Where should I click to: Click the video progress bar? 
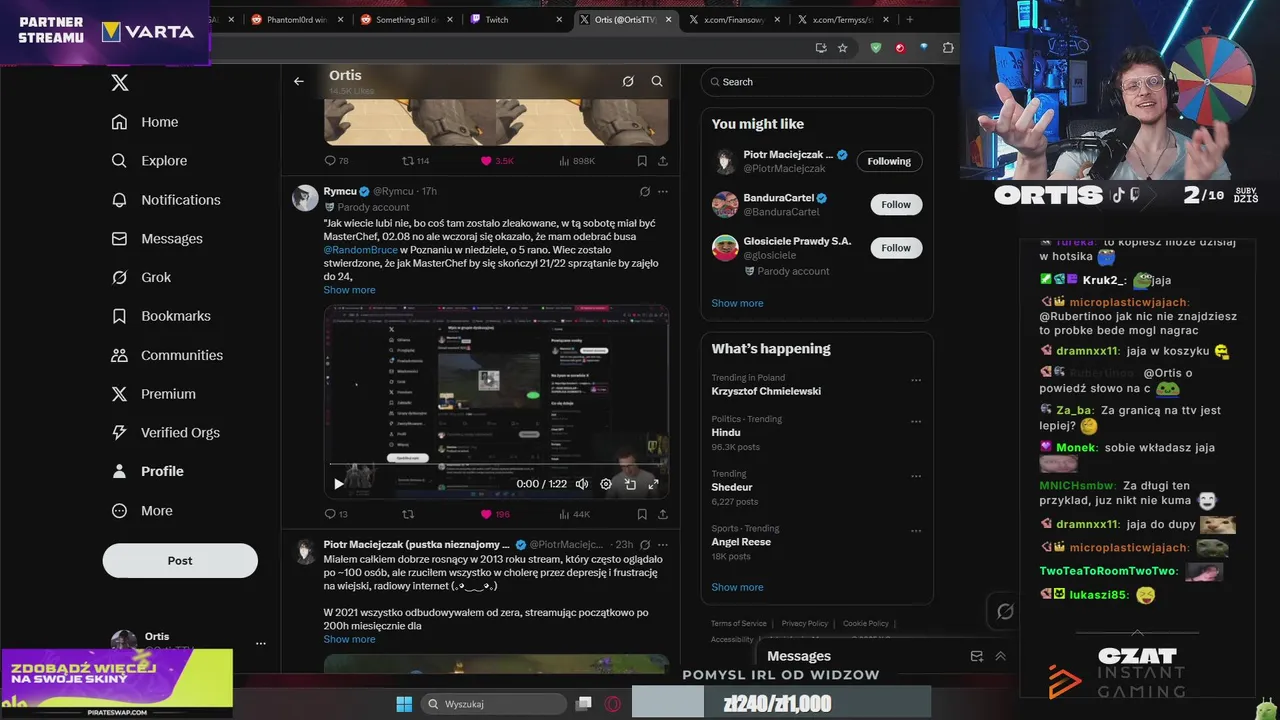496,466
